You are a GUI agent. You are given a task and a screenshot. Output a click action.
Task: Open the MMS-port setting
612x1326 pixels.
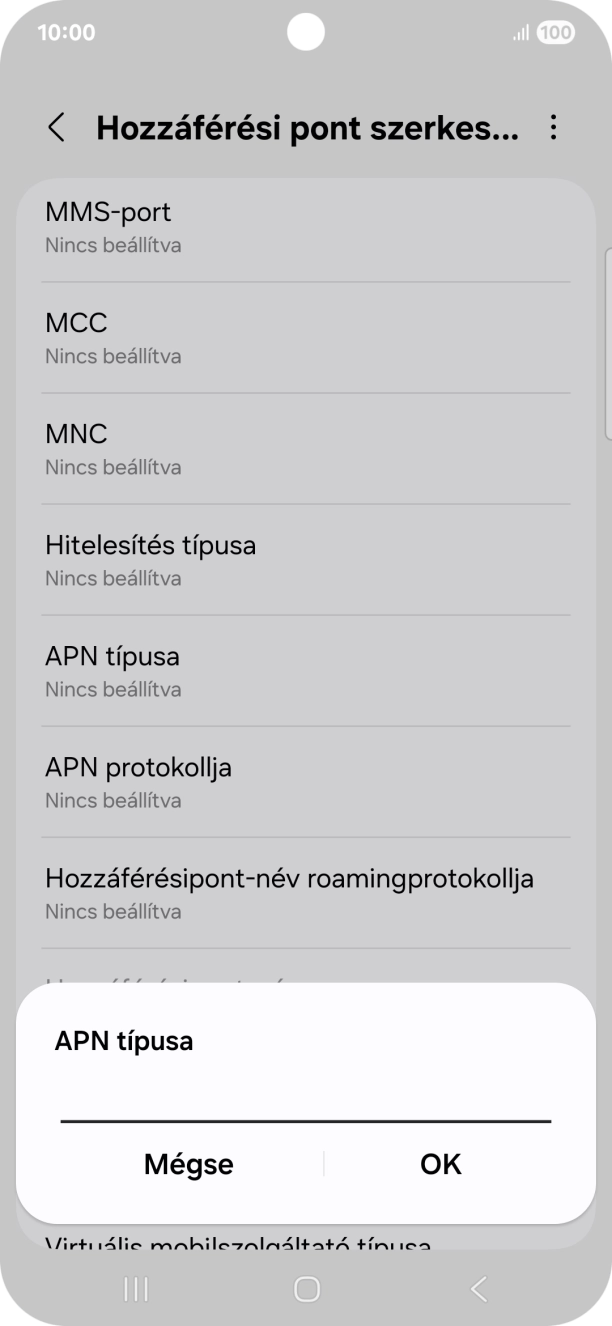click(306, 225)
